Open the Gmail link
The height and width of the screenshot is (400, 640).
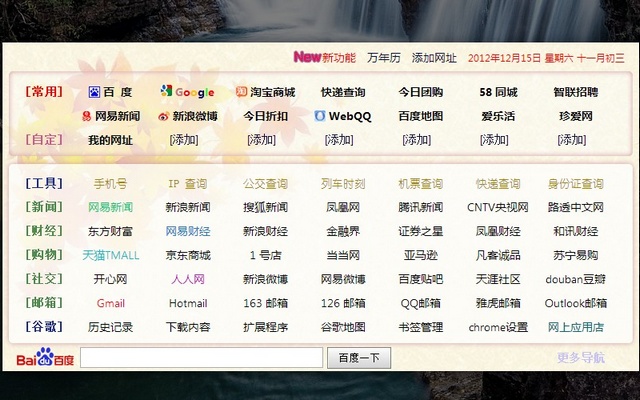[111, 303]
